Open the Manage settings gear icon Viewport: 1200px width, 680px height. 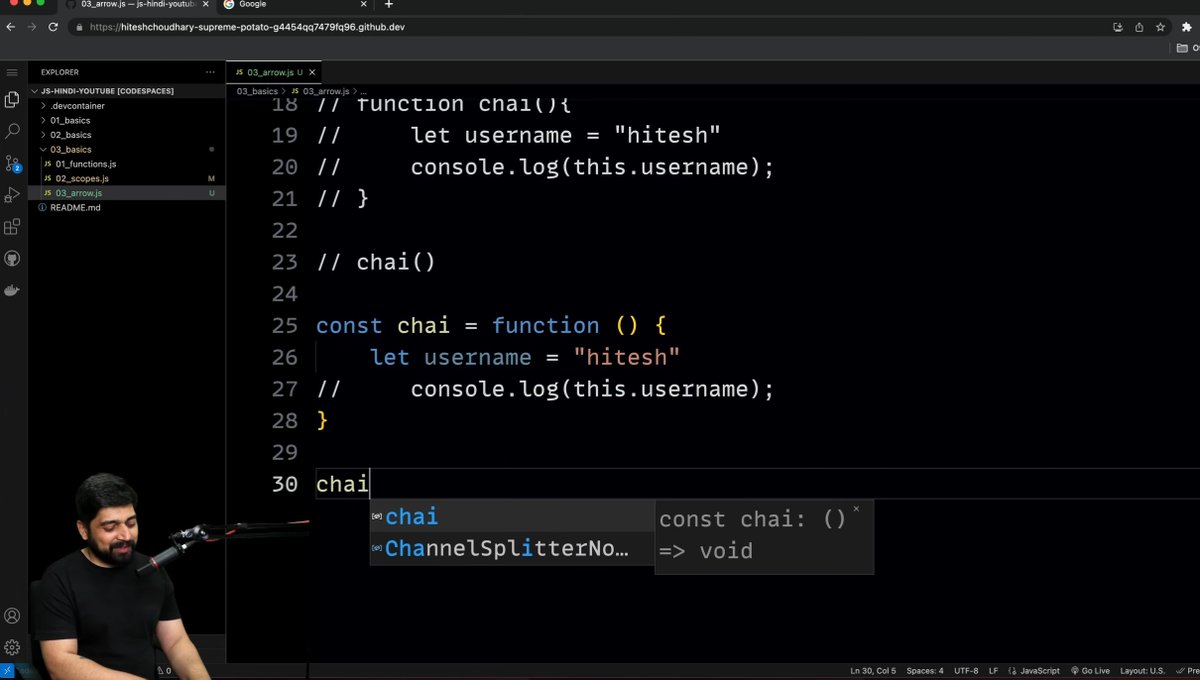coord(12,646)
